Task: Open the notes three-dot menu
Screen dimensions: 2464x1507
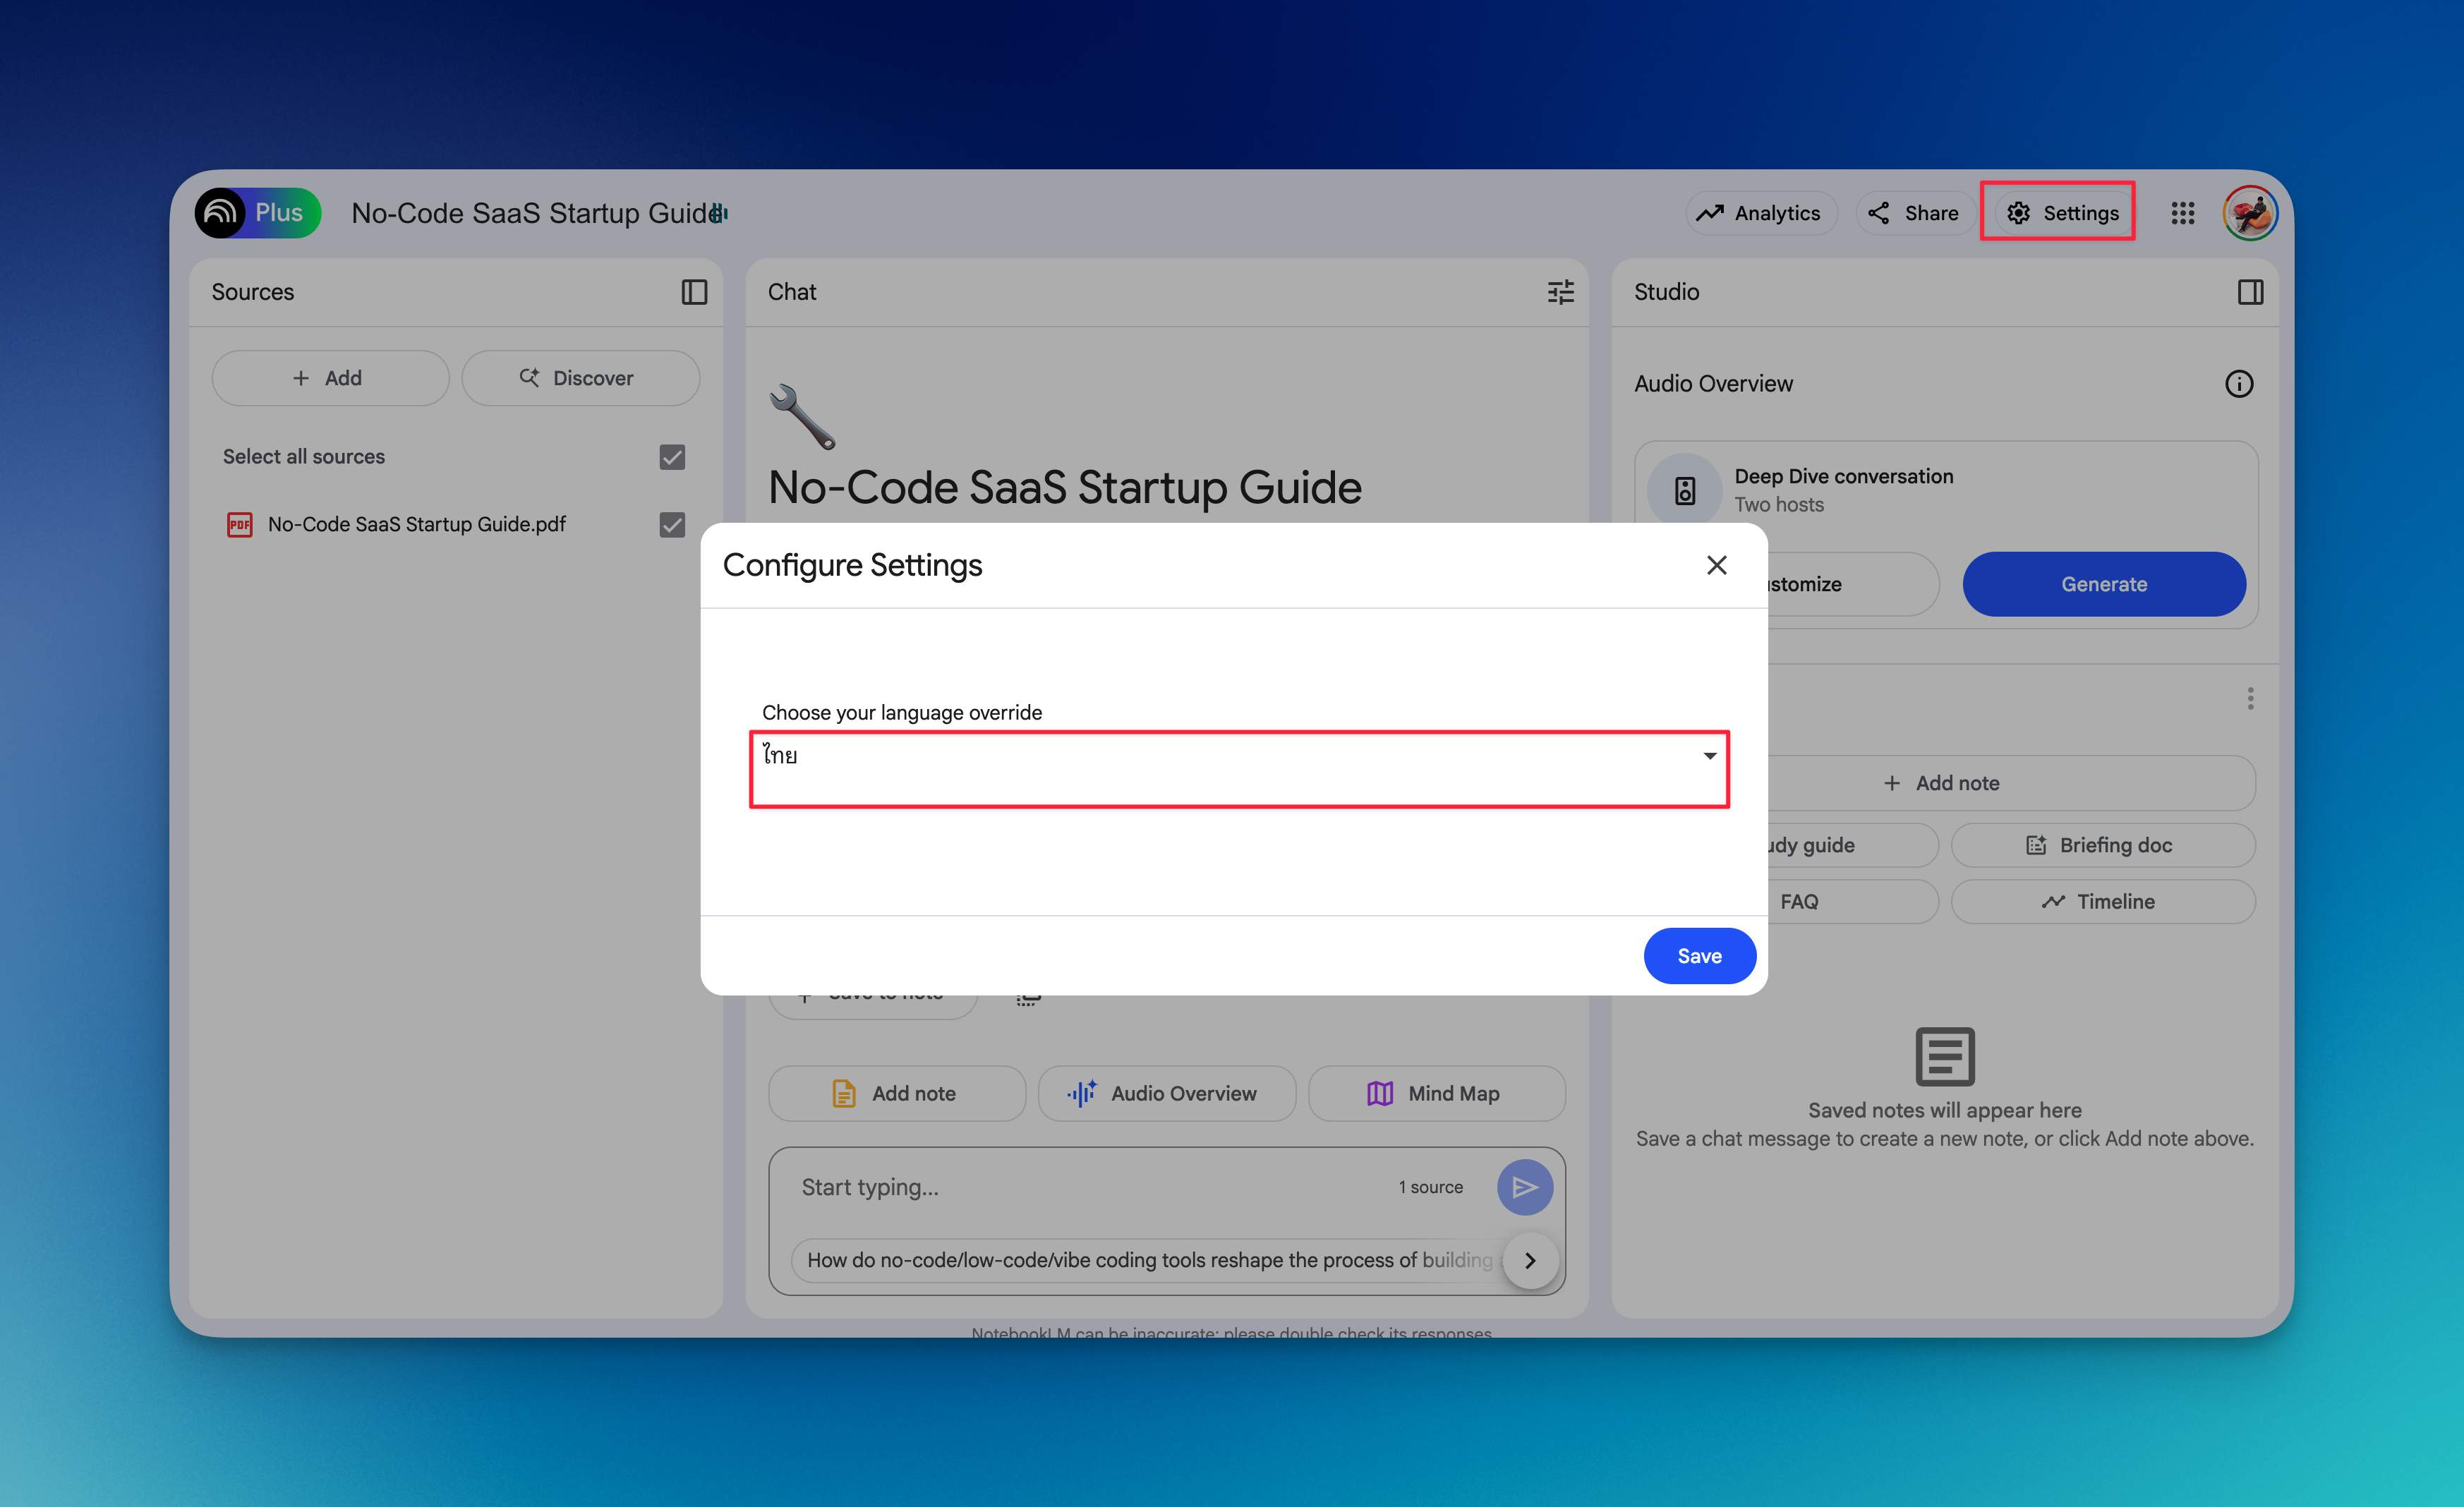Action: coord(2250,698)
